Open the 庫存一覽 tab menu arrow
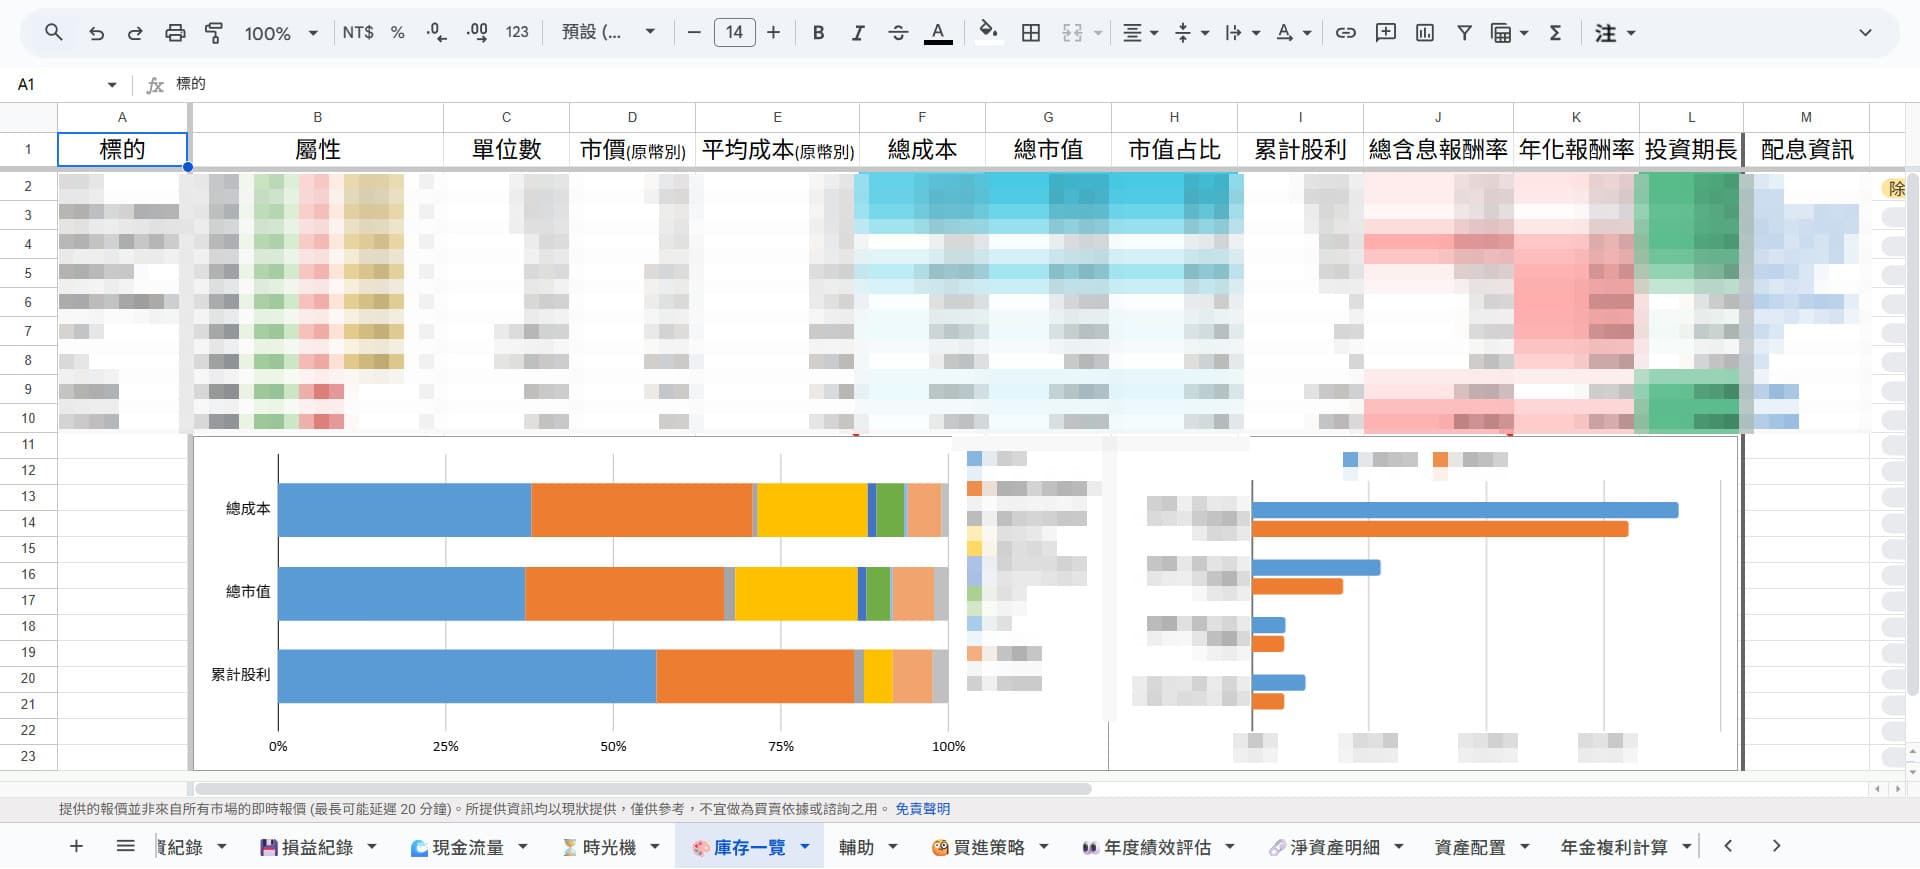The image size is (1920, 869). point(804,847)
